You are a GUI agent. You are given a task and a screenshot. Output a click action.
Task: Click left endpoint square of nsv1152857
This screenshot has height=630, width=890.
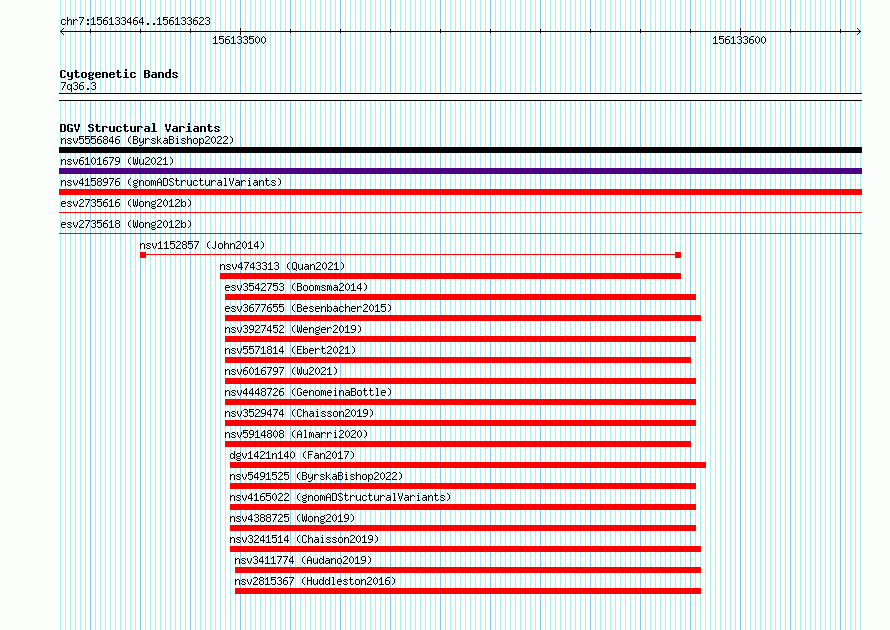point(143,255)
